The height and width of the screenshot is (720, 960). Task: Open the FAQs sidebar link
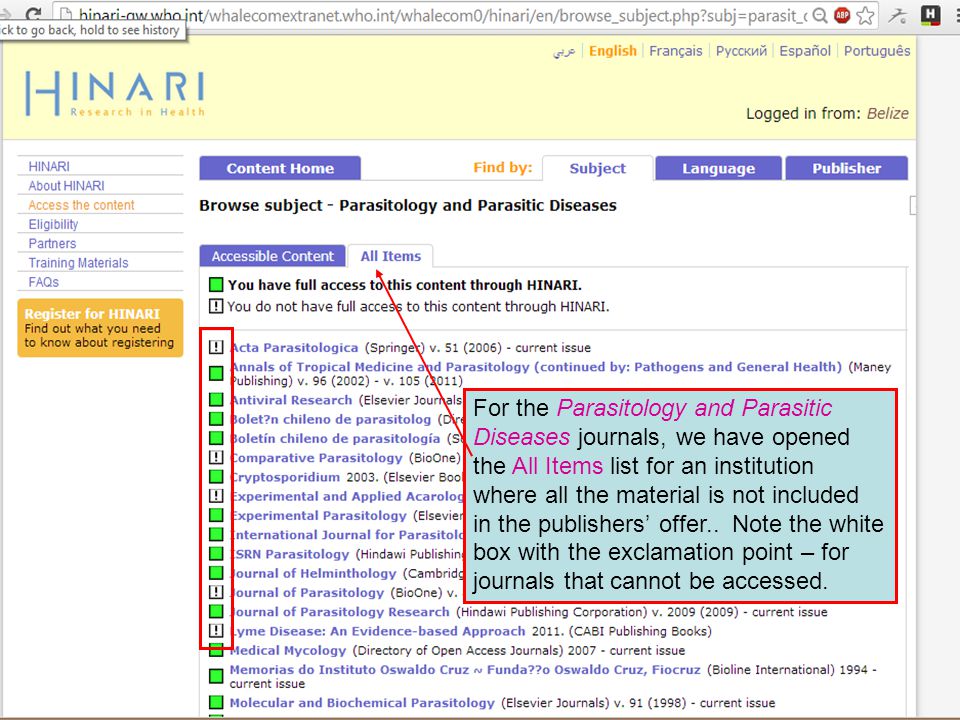click(x=43, y=282)
